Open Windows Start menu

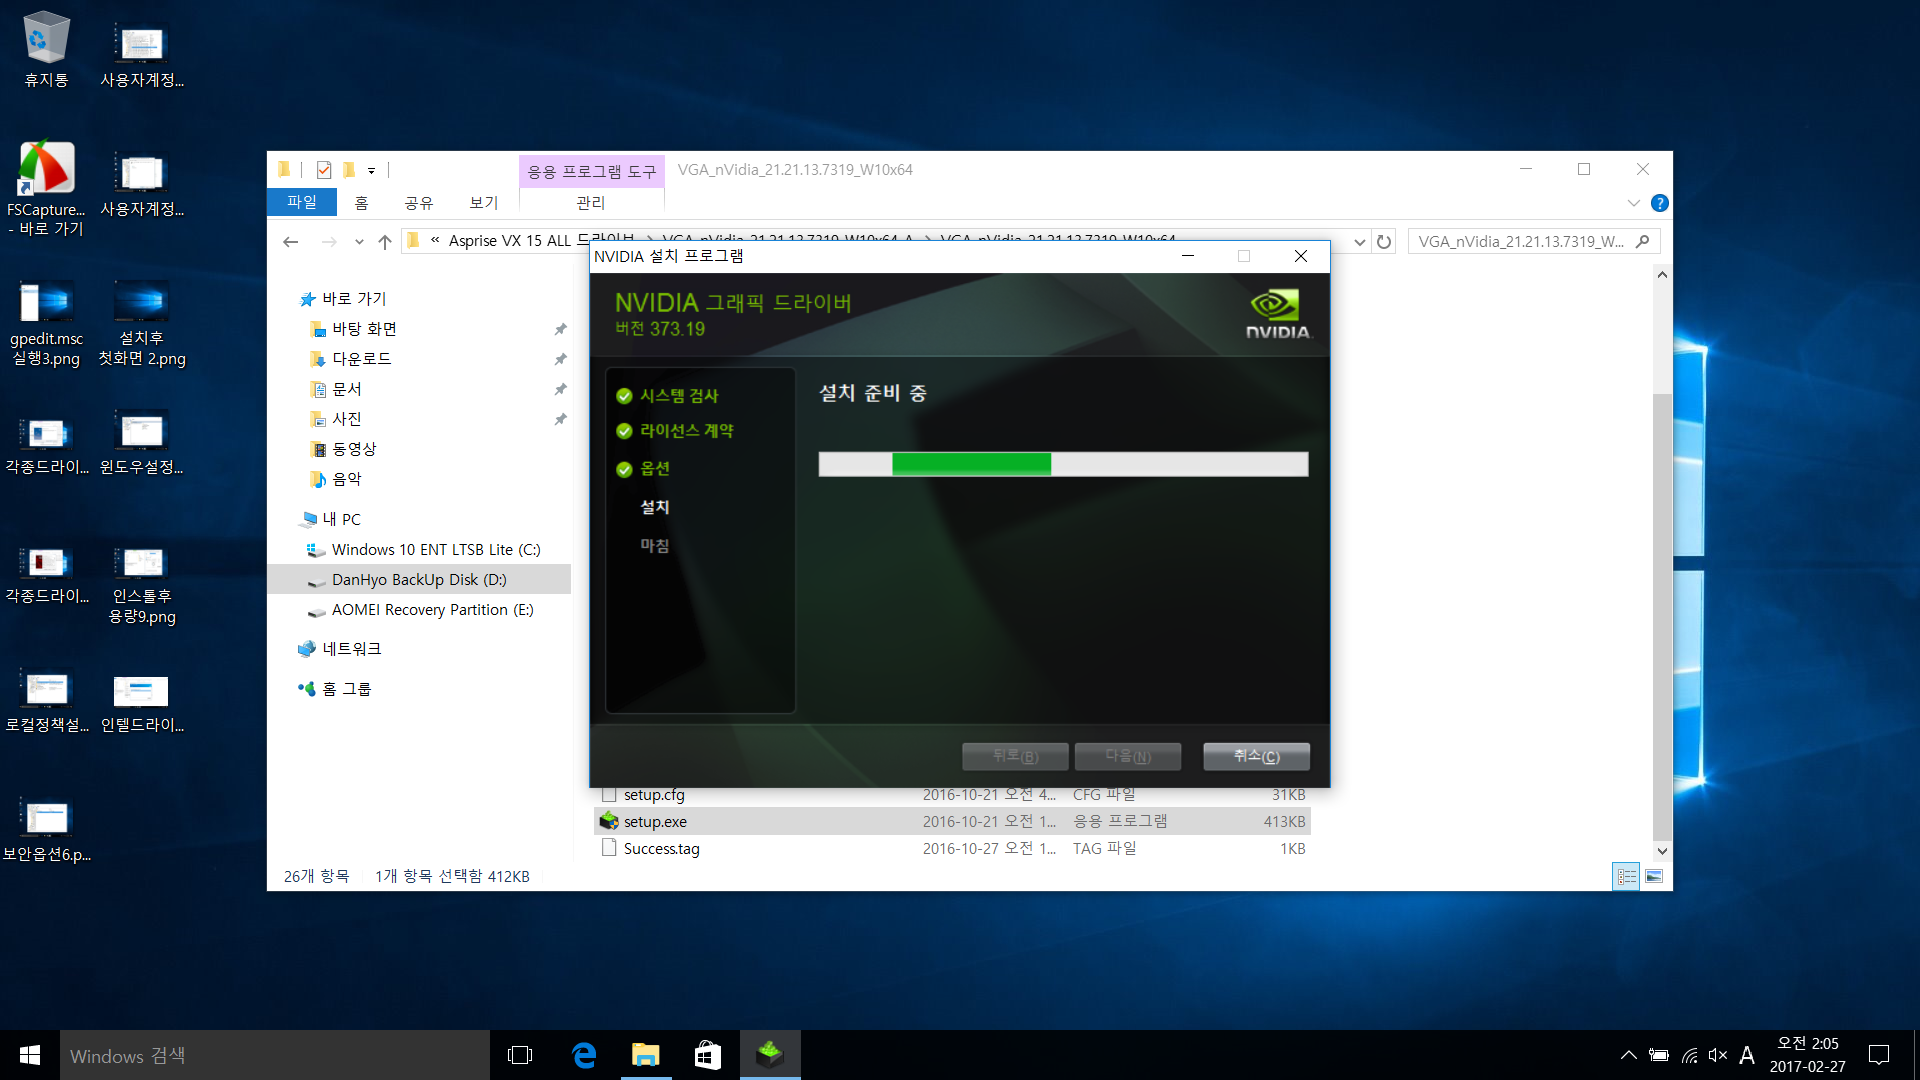pyautogui.click(x=30, y=1055)
